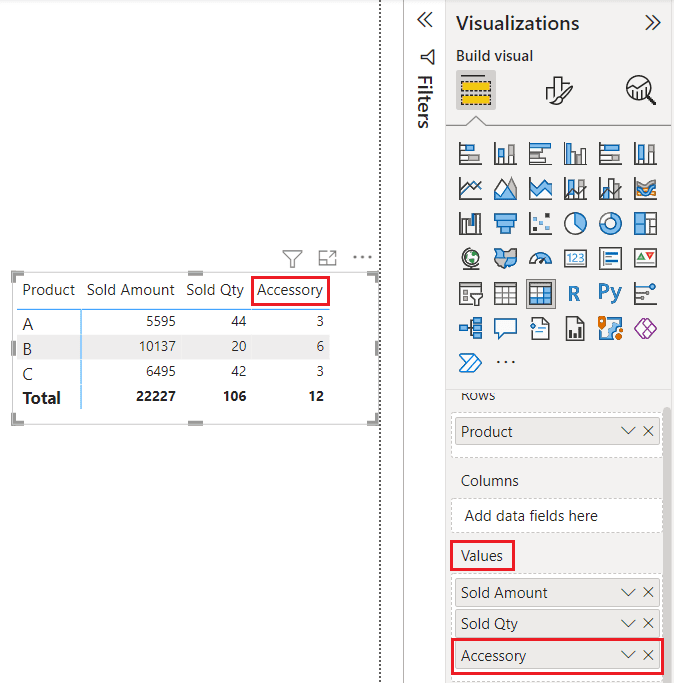Viewport: 674px width, 683px height.
Task: Click the Columns 'Add data fields here' well
Action: point(557,516)
